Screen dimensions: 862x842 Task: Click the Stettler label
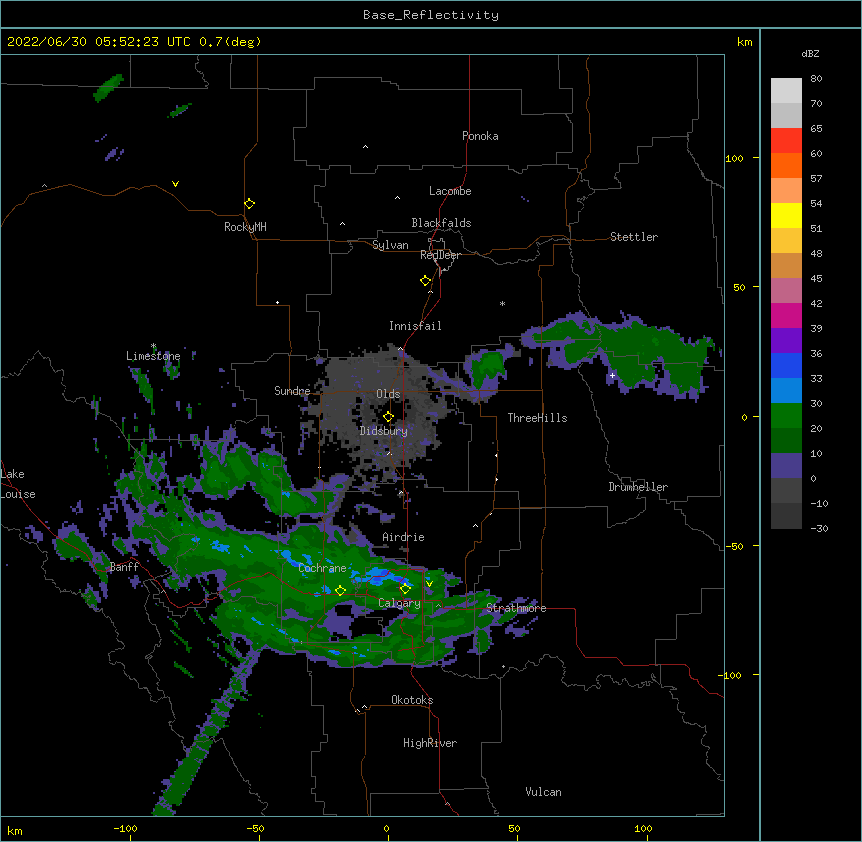634,237
